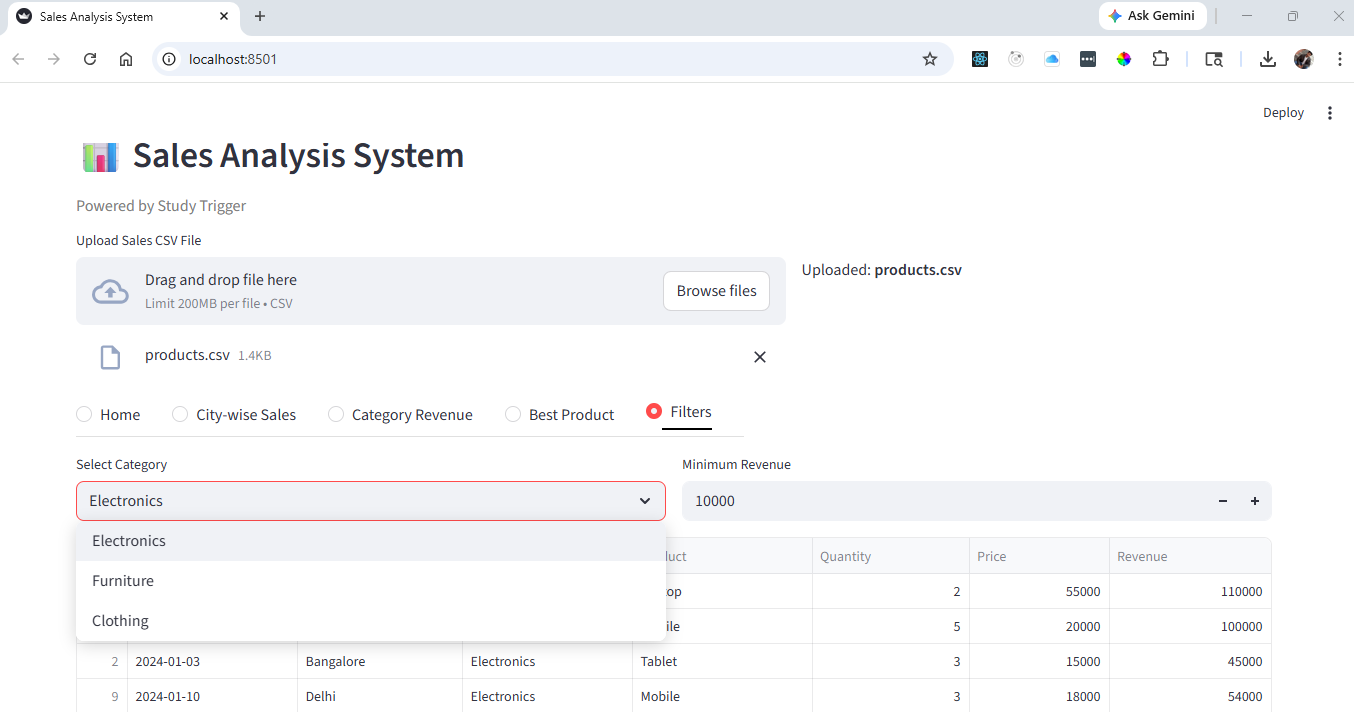Click the Downloads icon in the toolbar
Viewport: 1354px width, 712px height.
(1267, 59)
